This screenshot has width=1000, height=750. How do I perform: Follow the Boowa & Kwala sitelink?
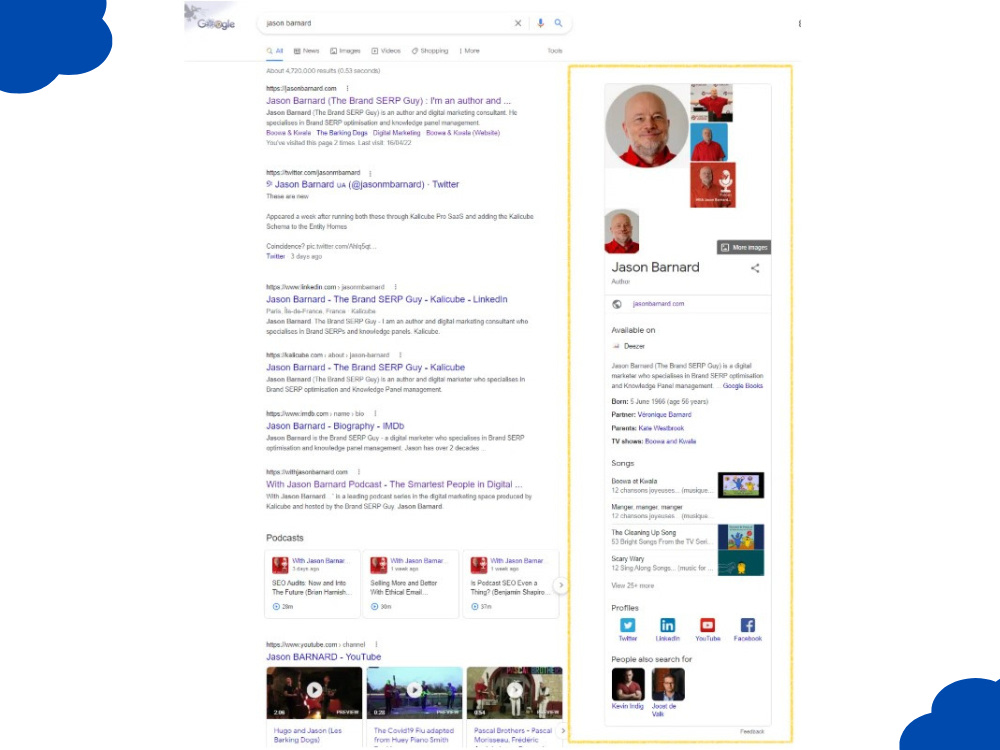point(288,133)
